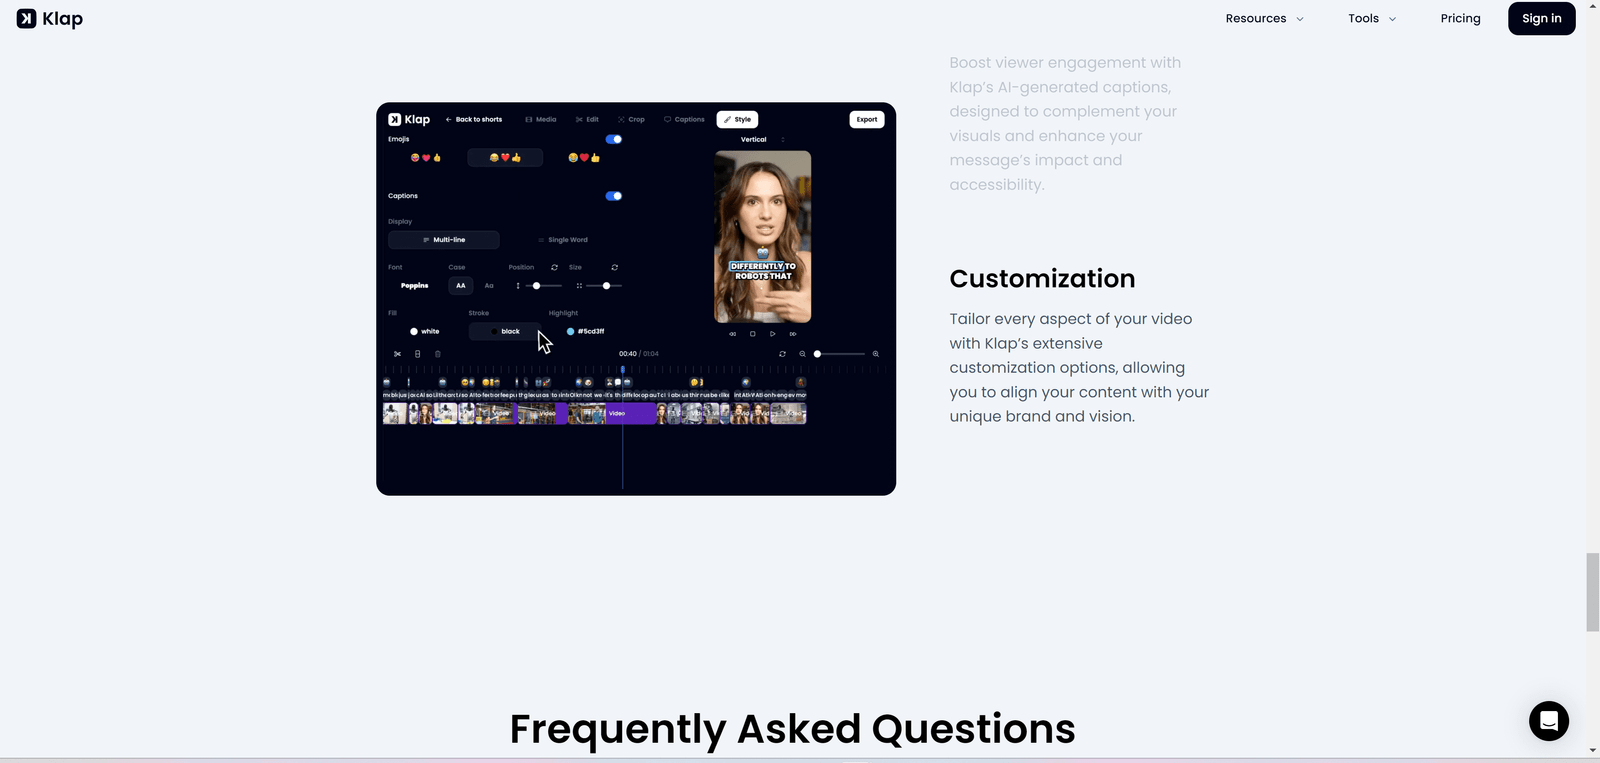This screenshot has height=763, width=1600.
Task: Click the split clip icon beside the scissors
Action: coord(417,354)
